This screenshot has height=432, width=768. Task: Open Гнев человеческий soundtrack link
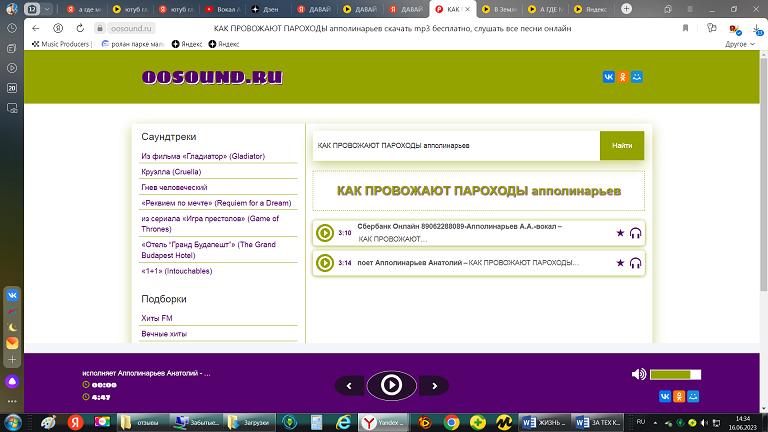[x=174, y=188]
